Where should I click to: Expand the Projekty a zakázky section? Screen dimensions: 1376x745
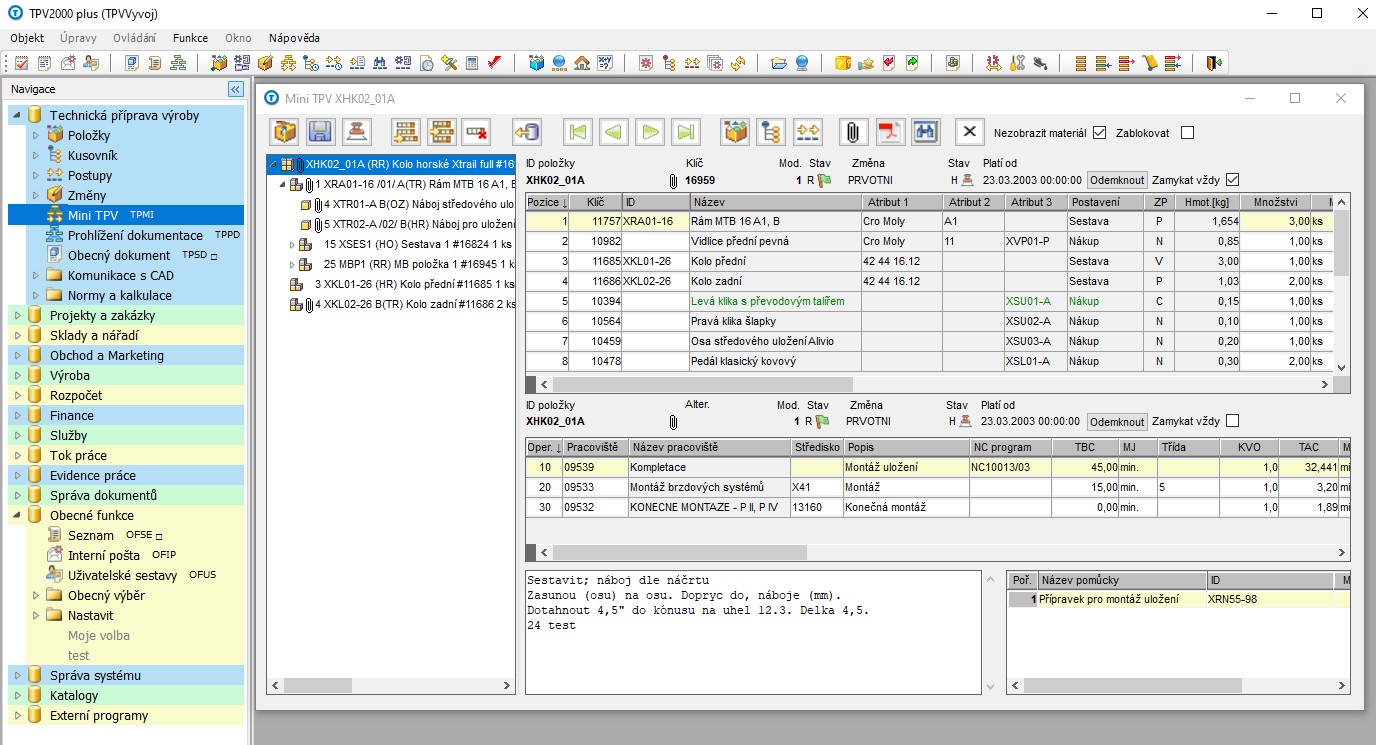tap(17, 315)
